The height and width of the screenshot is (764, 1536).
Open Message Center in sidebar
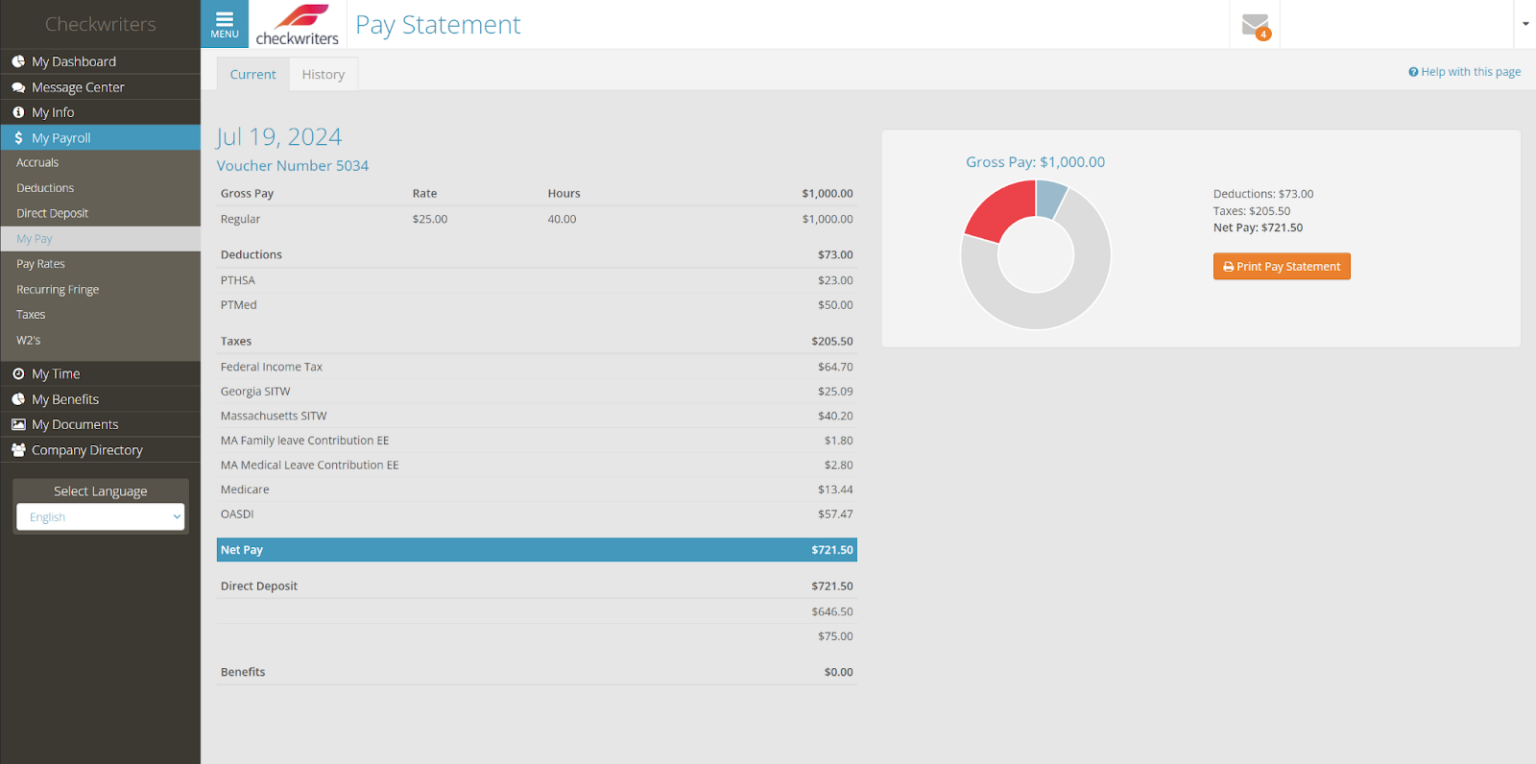[x=77, y=87]
